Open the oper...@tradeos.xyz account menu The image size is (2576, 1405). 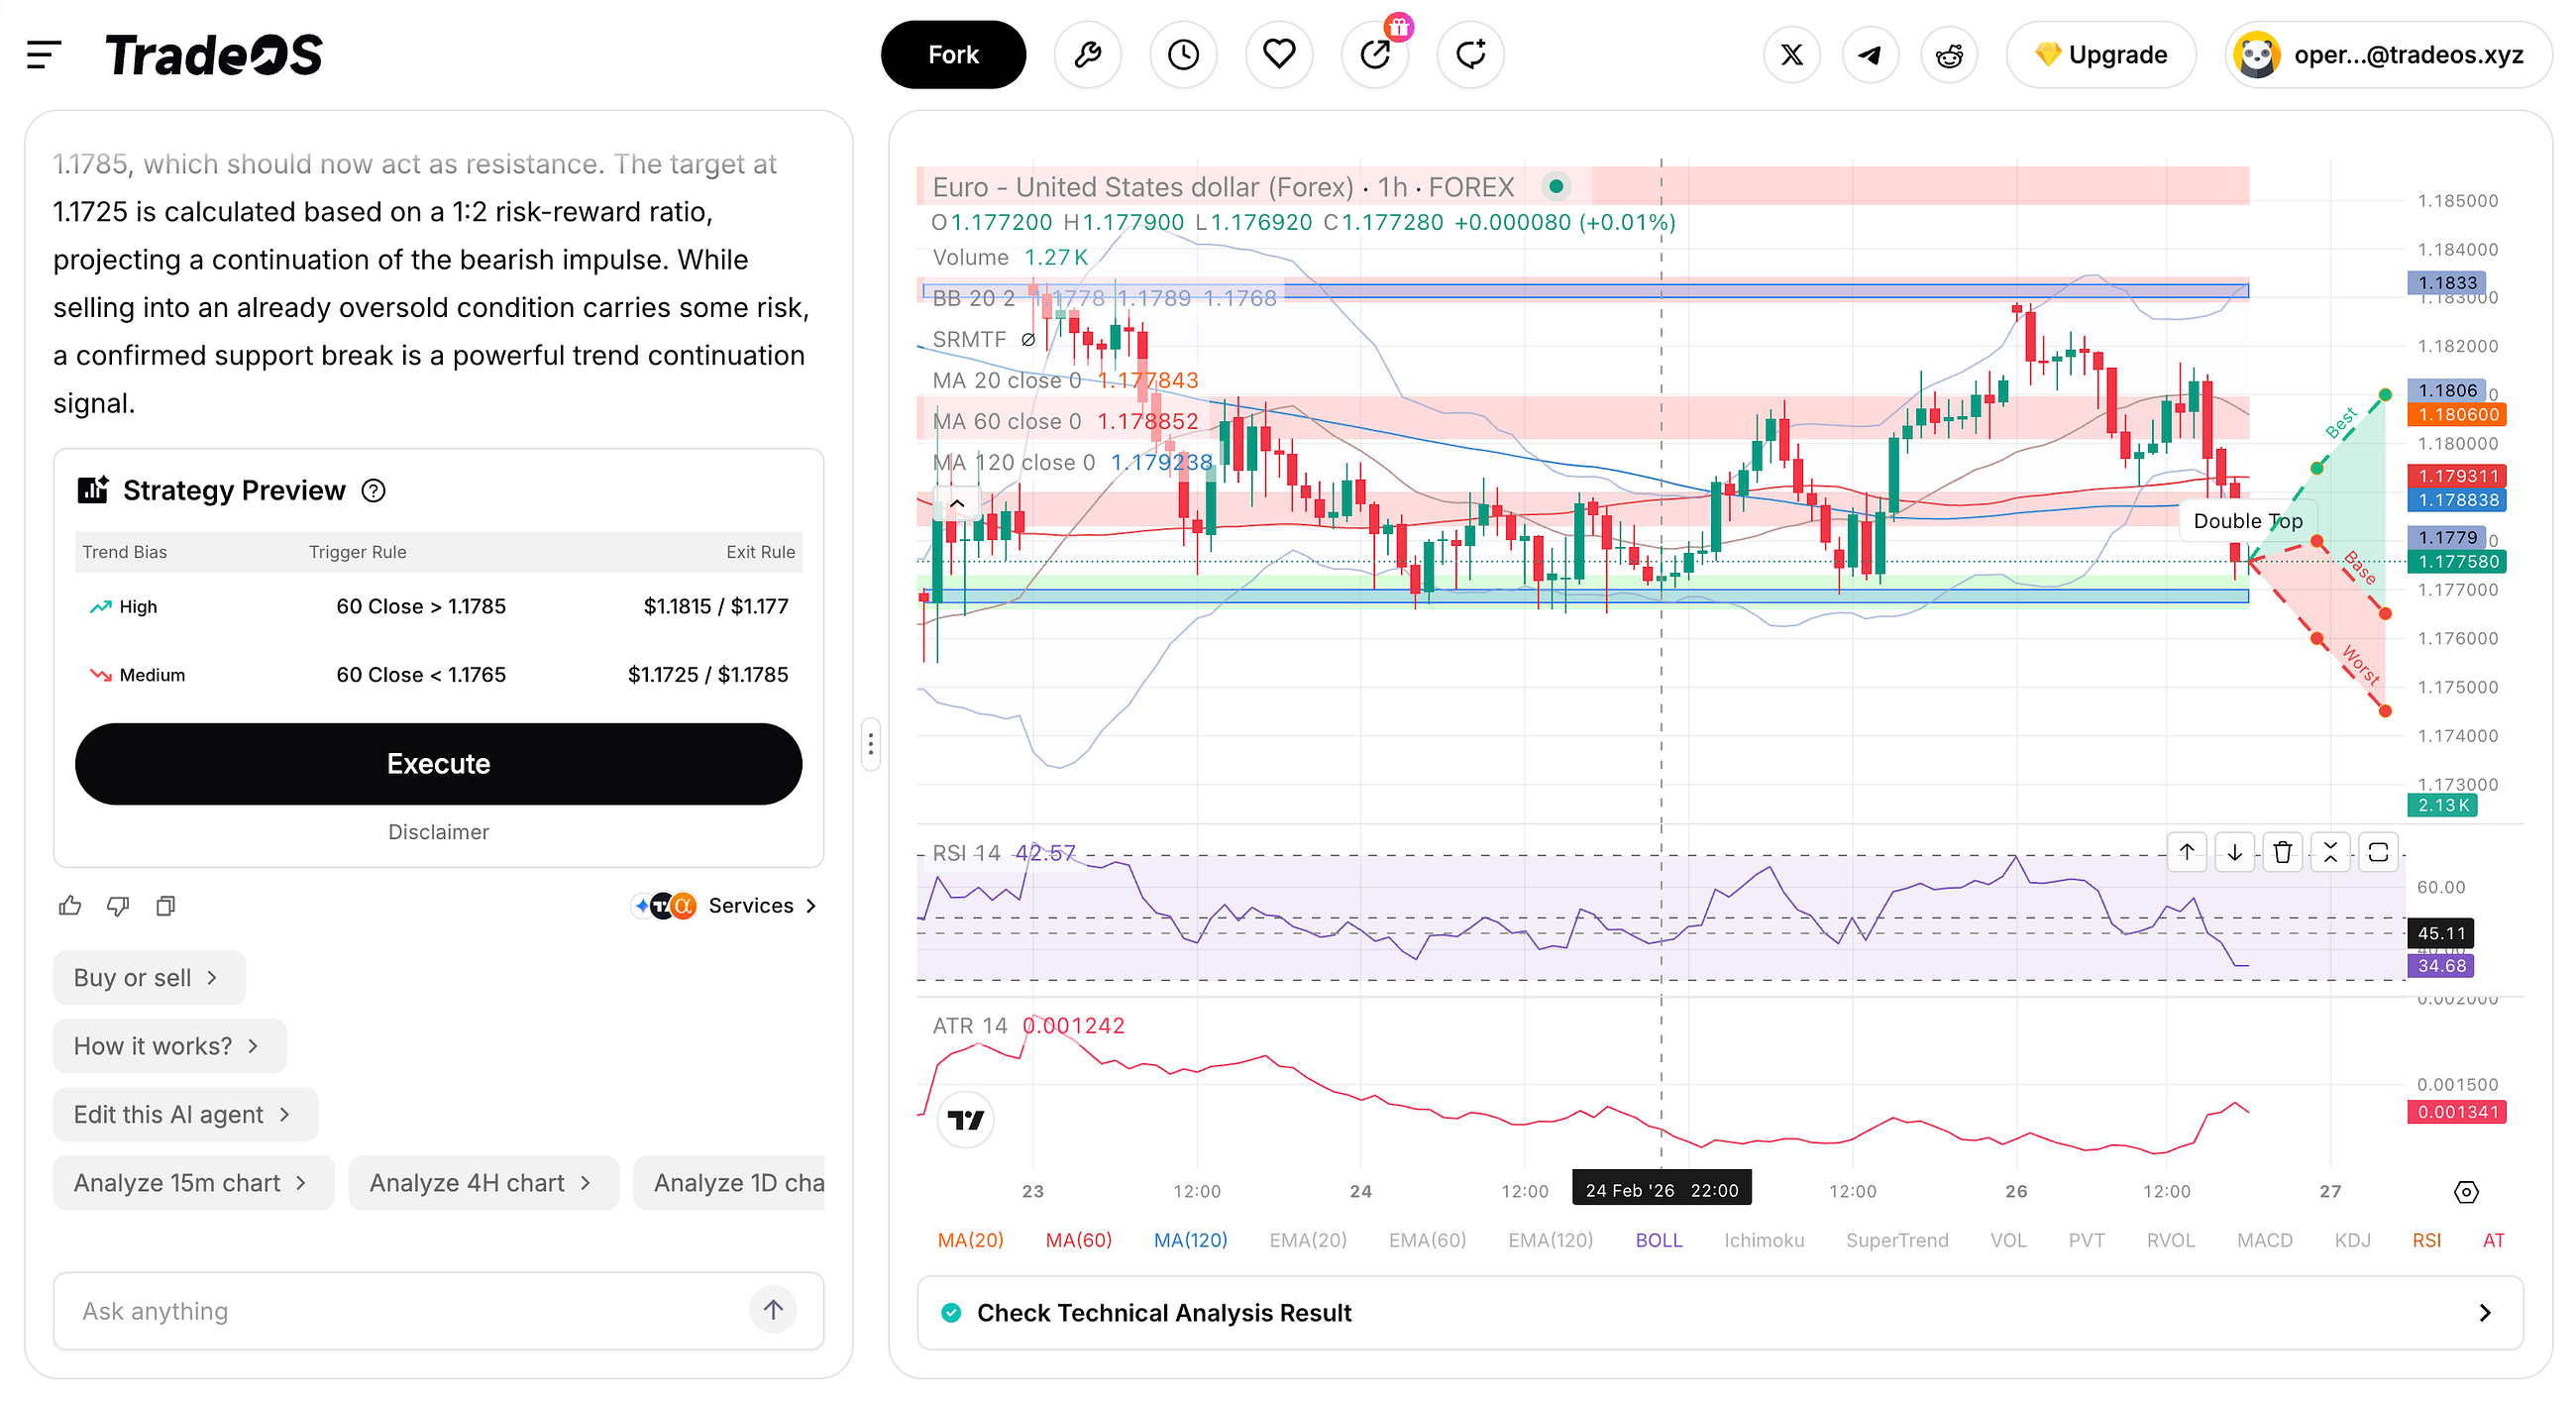coord(2388,55)
